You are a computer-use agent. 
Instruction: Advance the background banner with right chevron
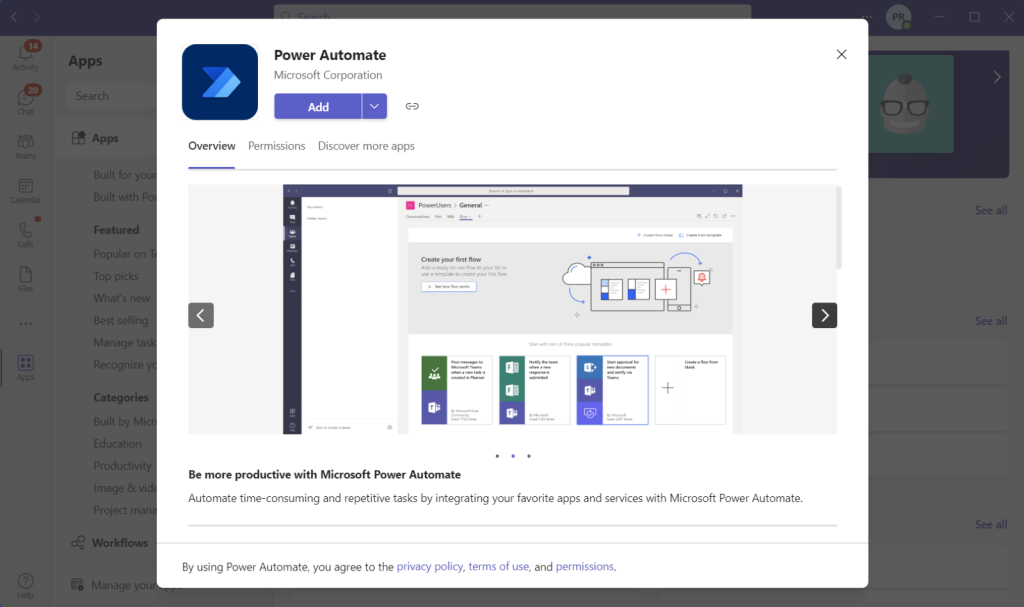coord(997,77)
